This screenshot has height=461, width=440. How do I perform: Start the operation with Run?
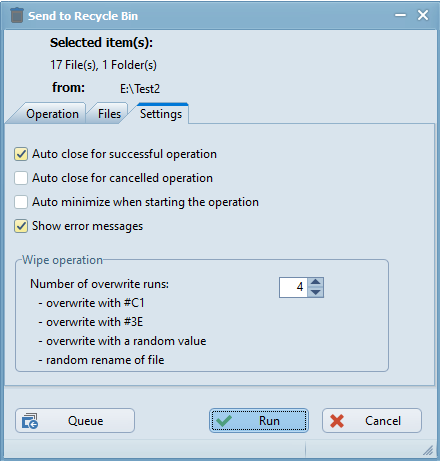point(259,421)
